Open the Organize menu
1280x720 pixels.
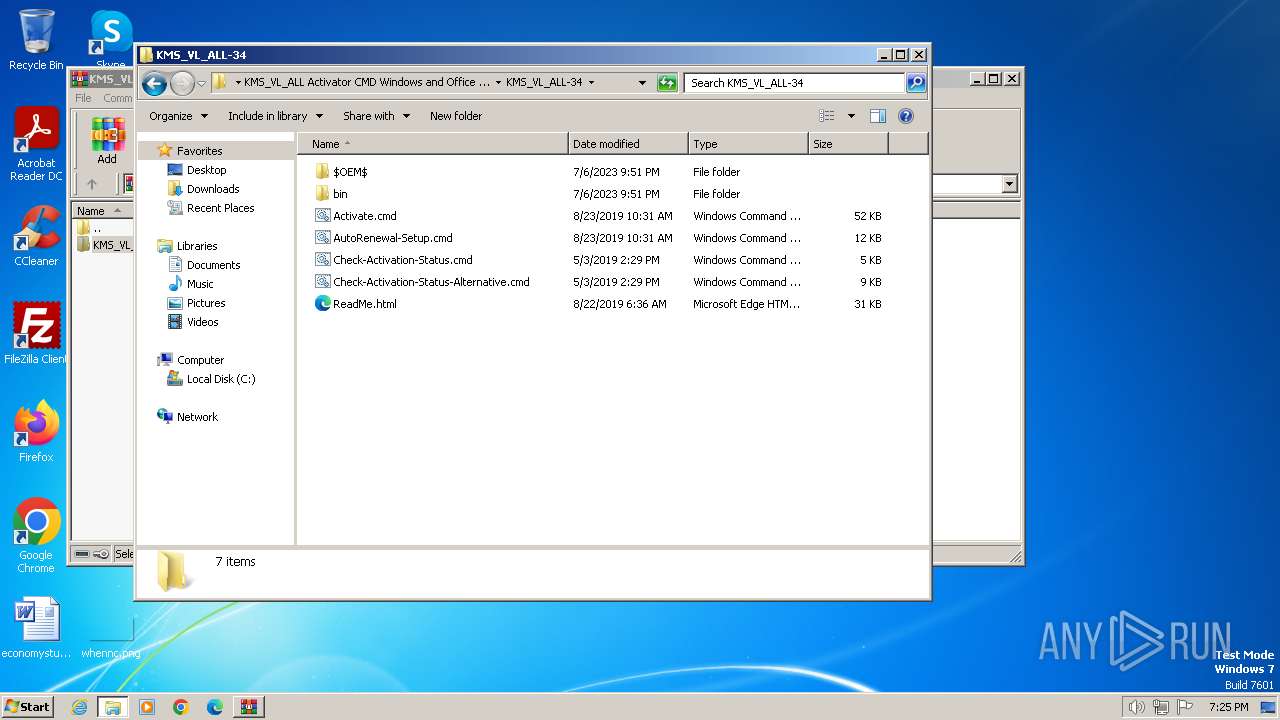178,116
